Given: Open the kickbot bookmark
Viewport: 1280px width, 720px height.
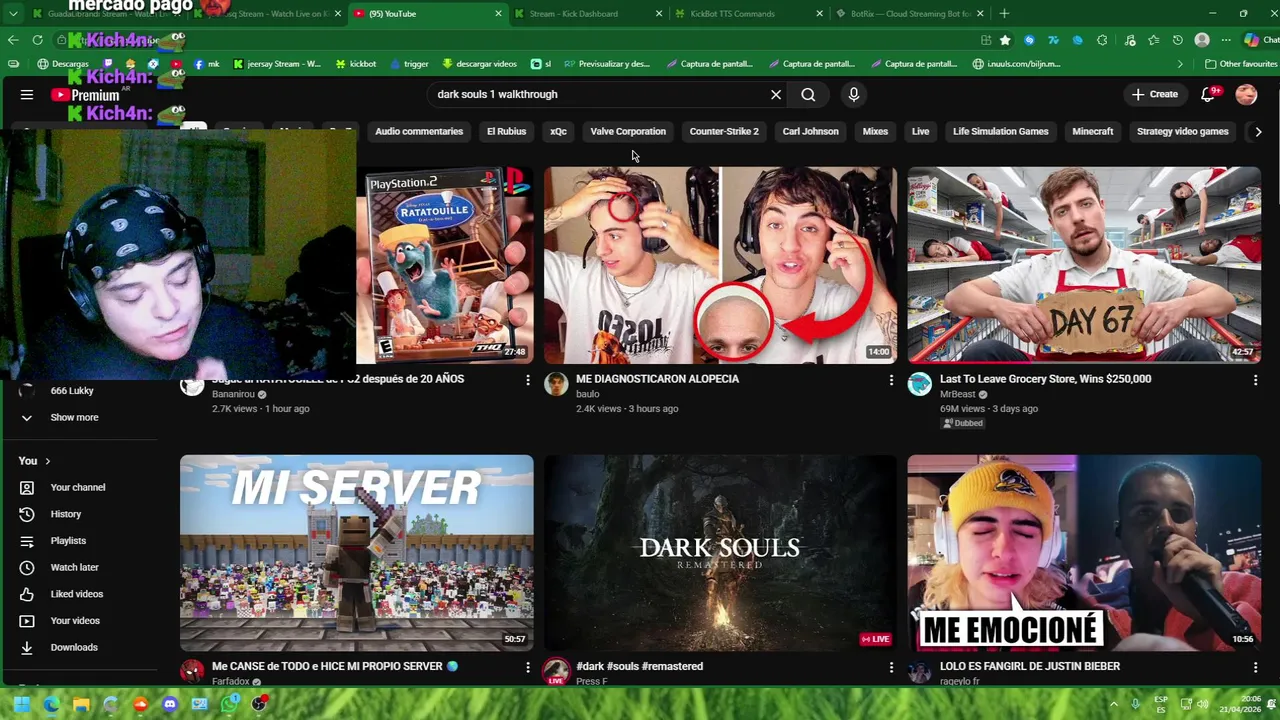Looking at the screenshot, I should point(355,64).
